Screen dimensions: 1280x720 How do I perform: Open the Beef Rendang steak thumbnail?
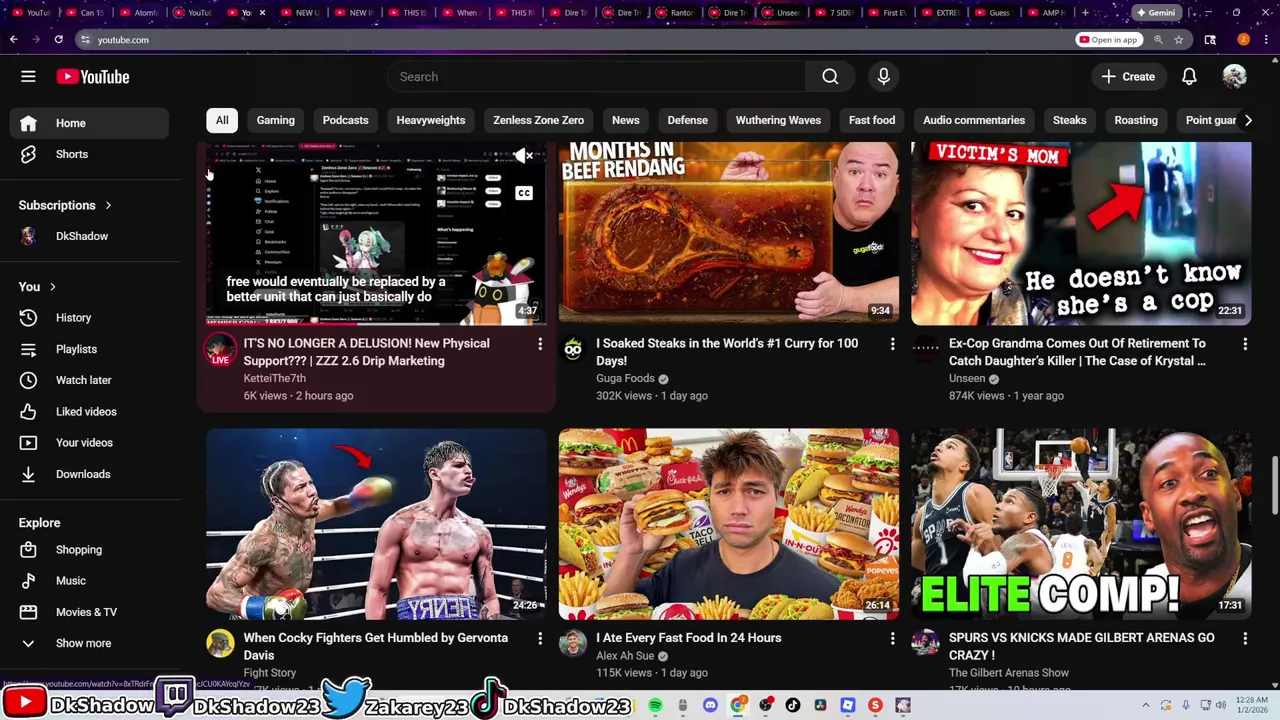pos(729,233)
